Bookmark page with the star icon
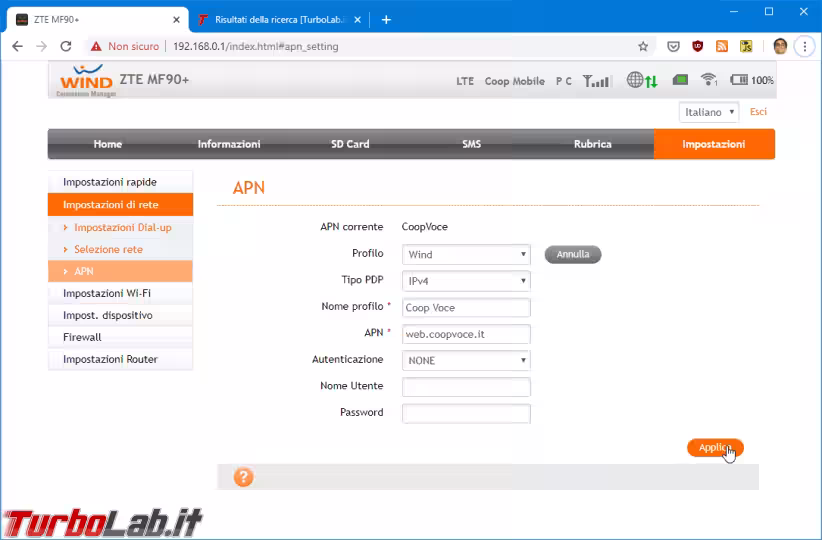The height and width of the screenshot is (540, 822). (x=643, y=47)
